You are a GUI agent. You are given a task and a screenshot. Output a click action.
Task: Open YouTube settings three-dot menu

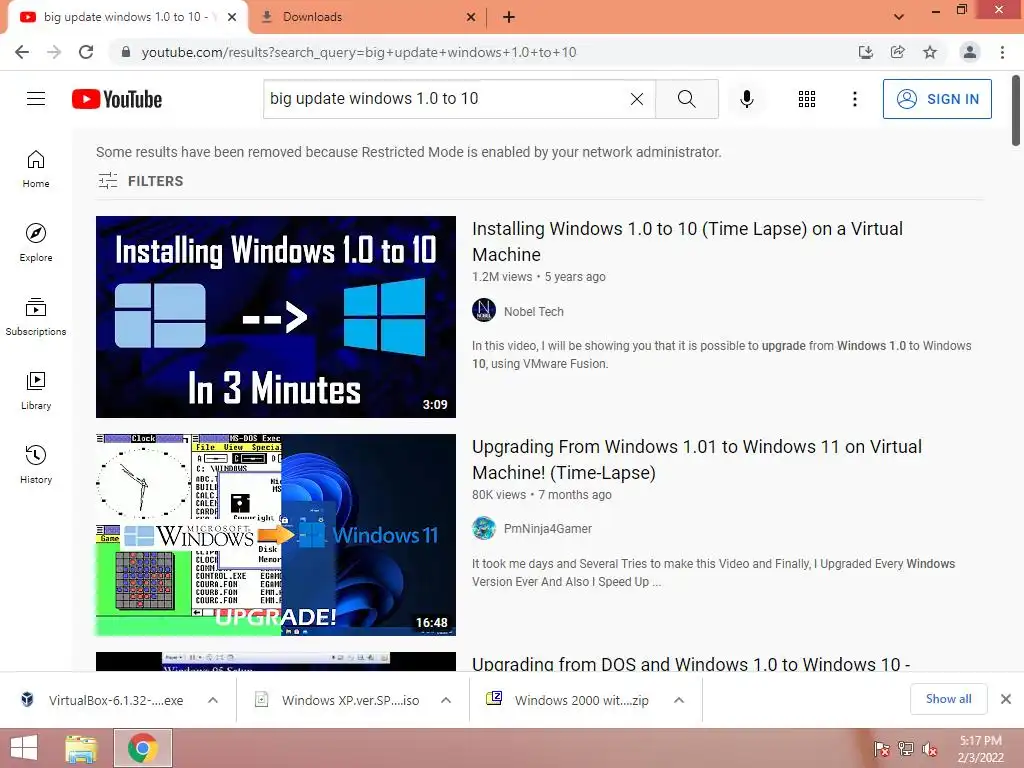(854, 99)
